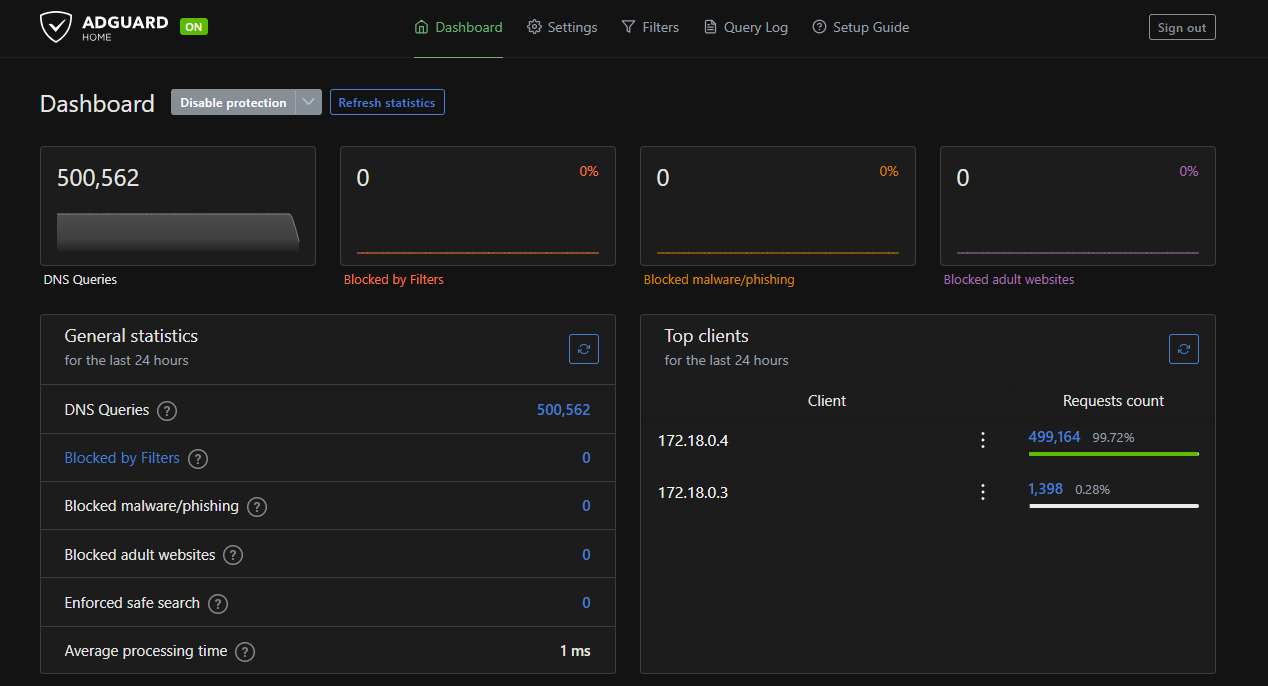Click the Top clients panel title
The image size is (1268, 686).
(706, 336)
